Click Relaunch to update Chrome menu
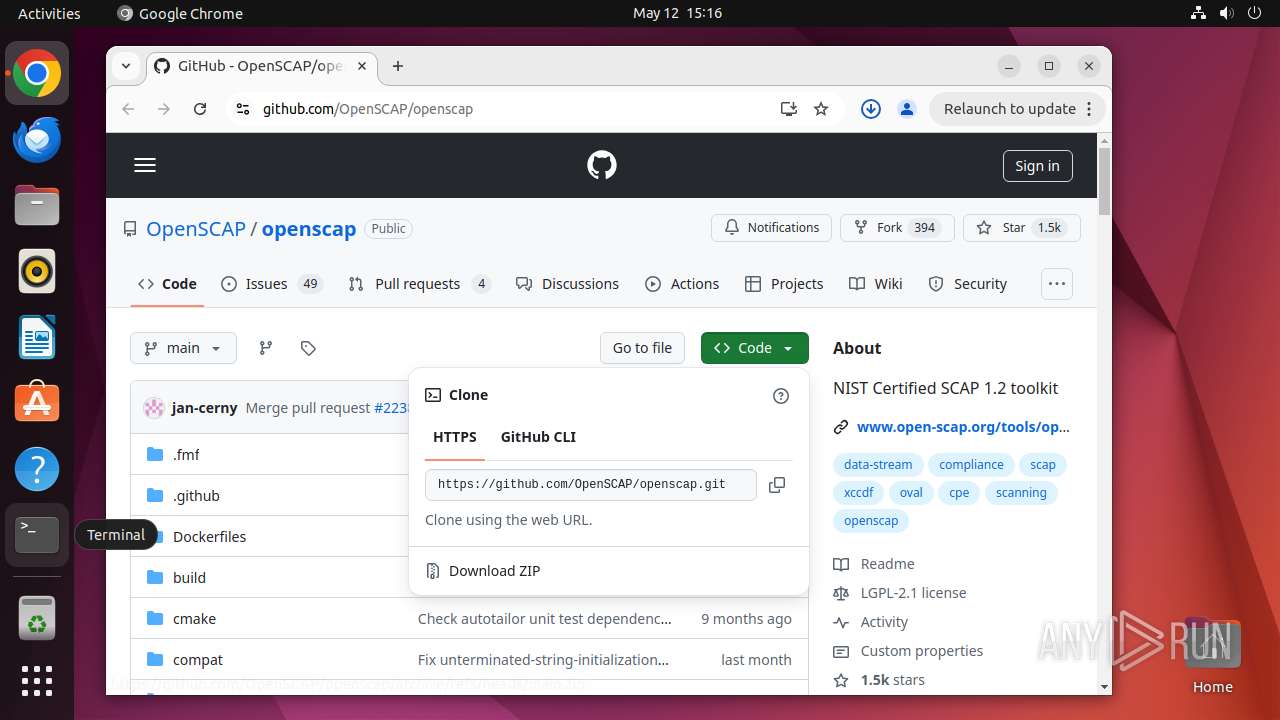This screenshot has width=1280, height=720. click(x=1017, y=109)
